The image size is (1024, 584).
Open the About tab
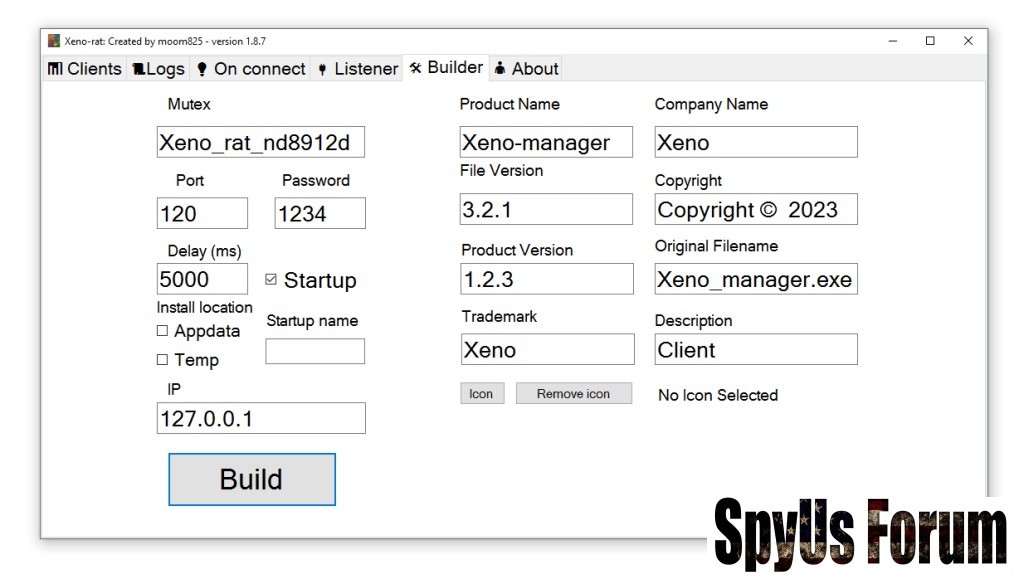(526, 69)
